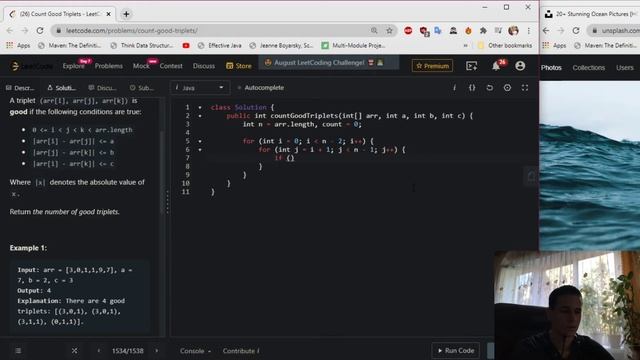Toggle the Autocomplete option
This screenshot has height=360, width=640.
[x=261, y=88]
